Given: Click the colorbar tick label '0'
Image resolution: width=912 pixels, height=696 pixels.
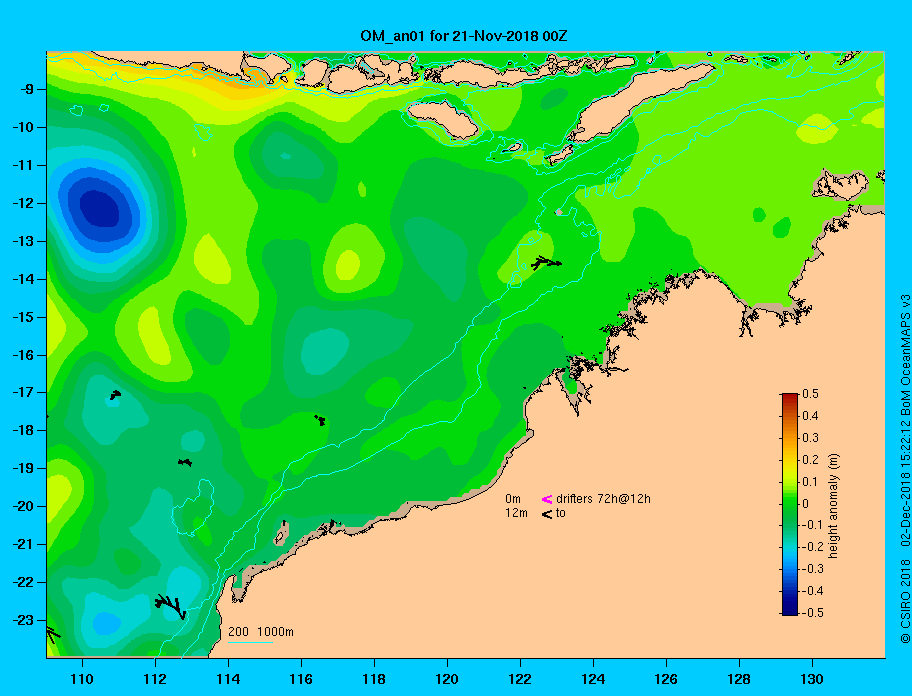Looking at the screenshot, I should click(x=806, y=504).
